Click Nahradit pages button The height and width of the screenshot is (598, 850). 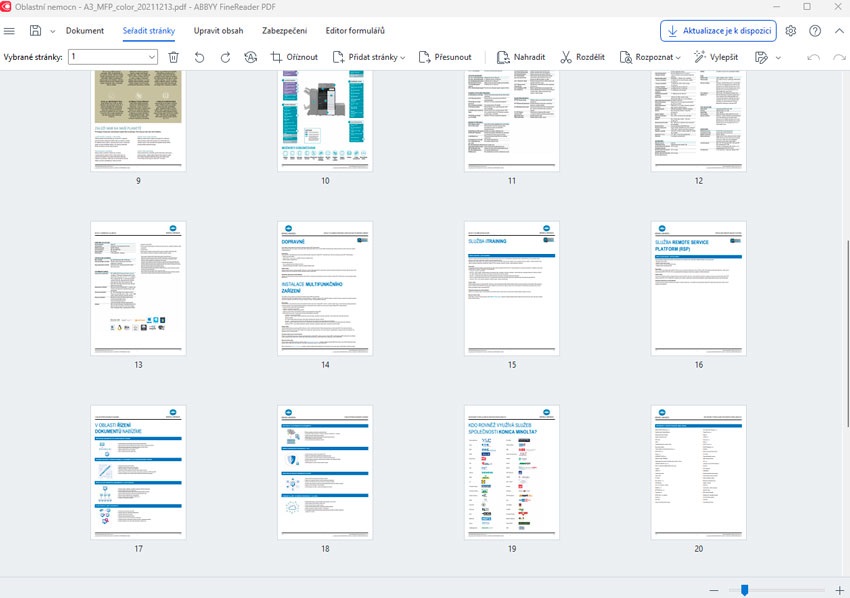pos(521,57)
